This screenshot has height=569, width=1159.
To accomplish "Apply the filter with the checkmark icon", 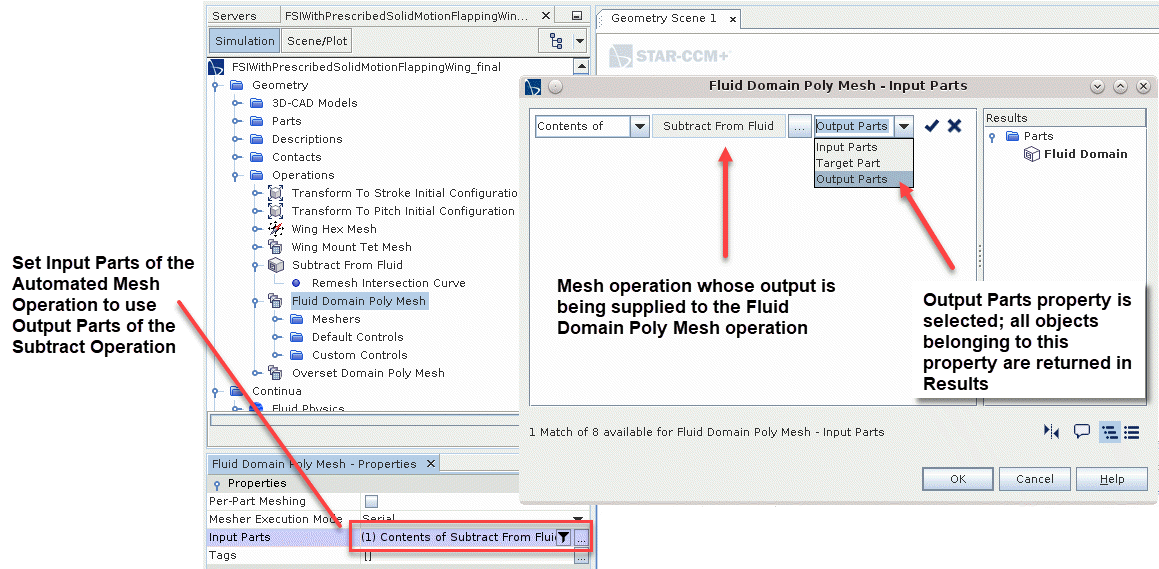I will 932,126.
